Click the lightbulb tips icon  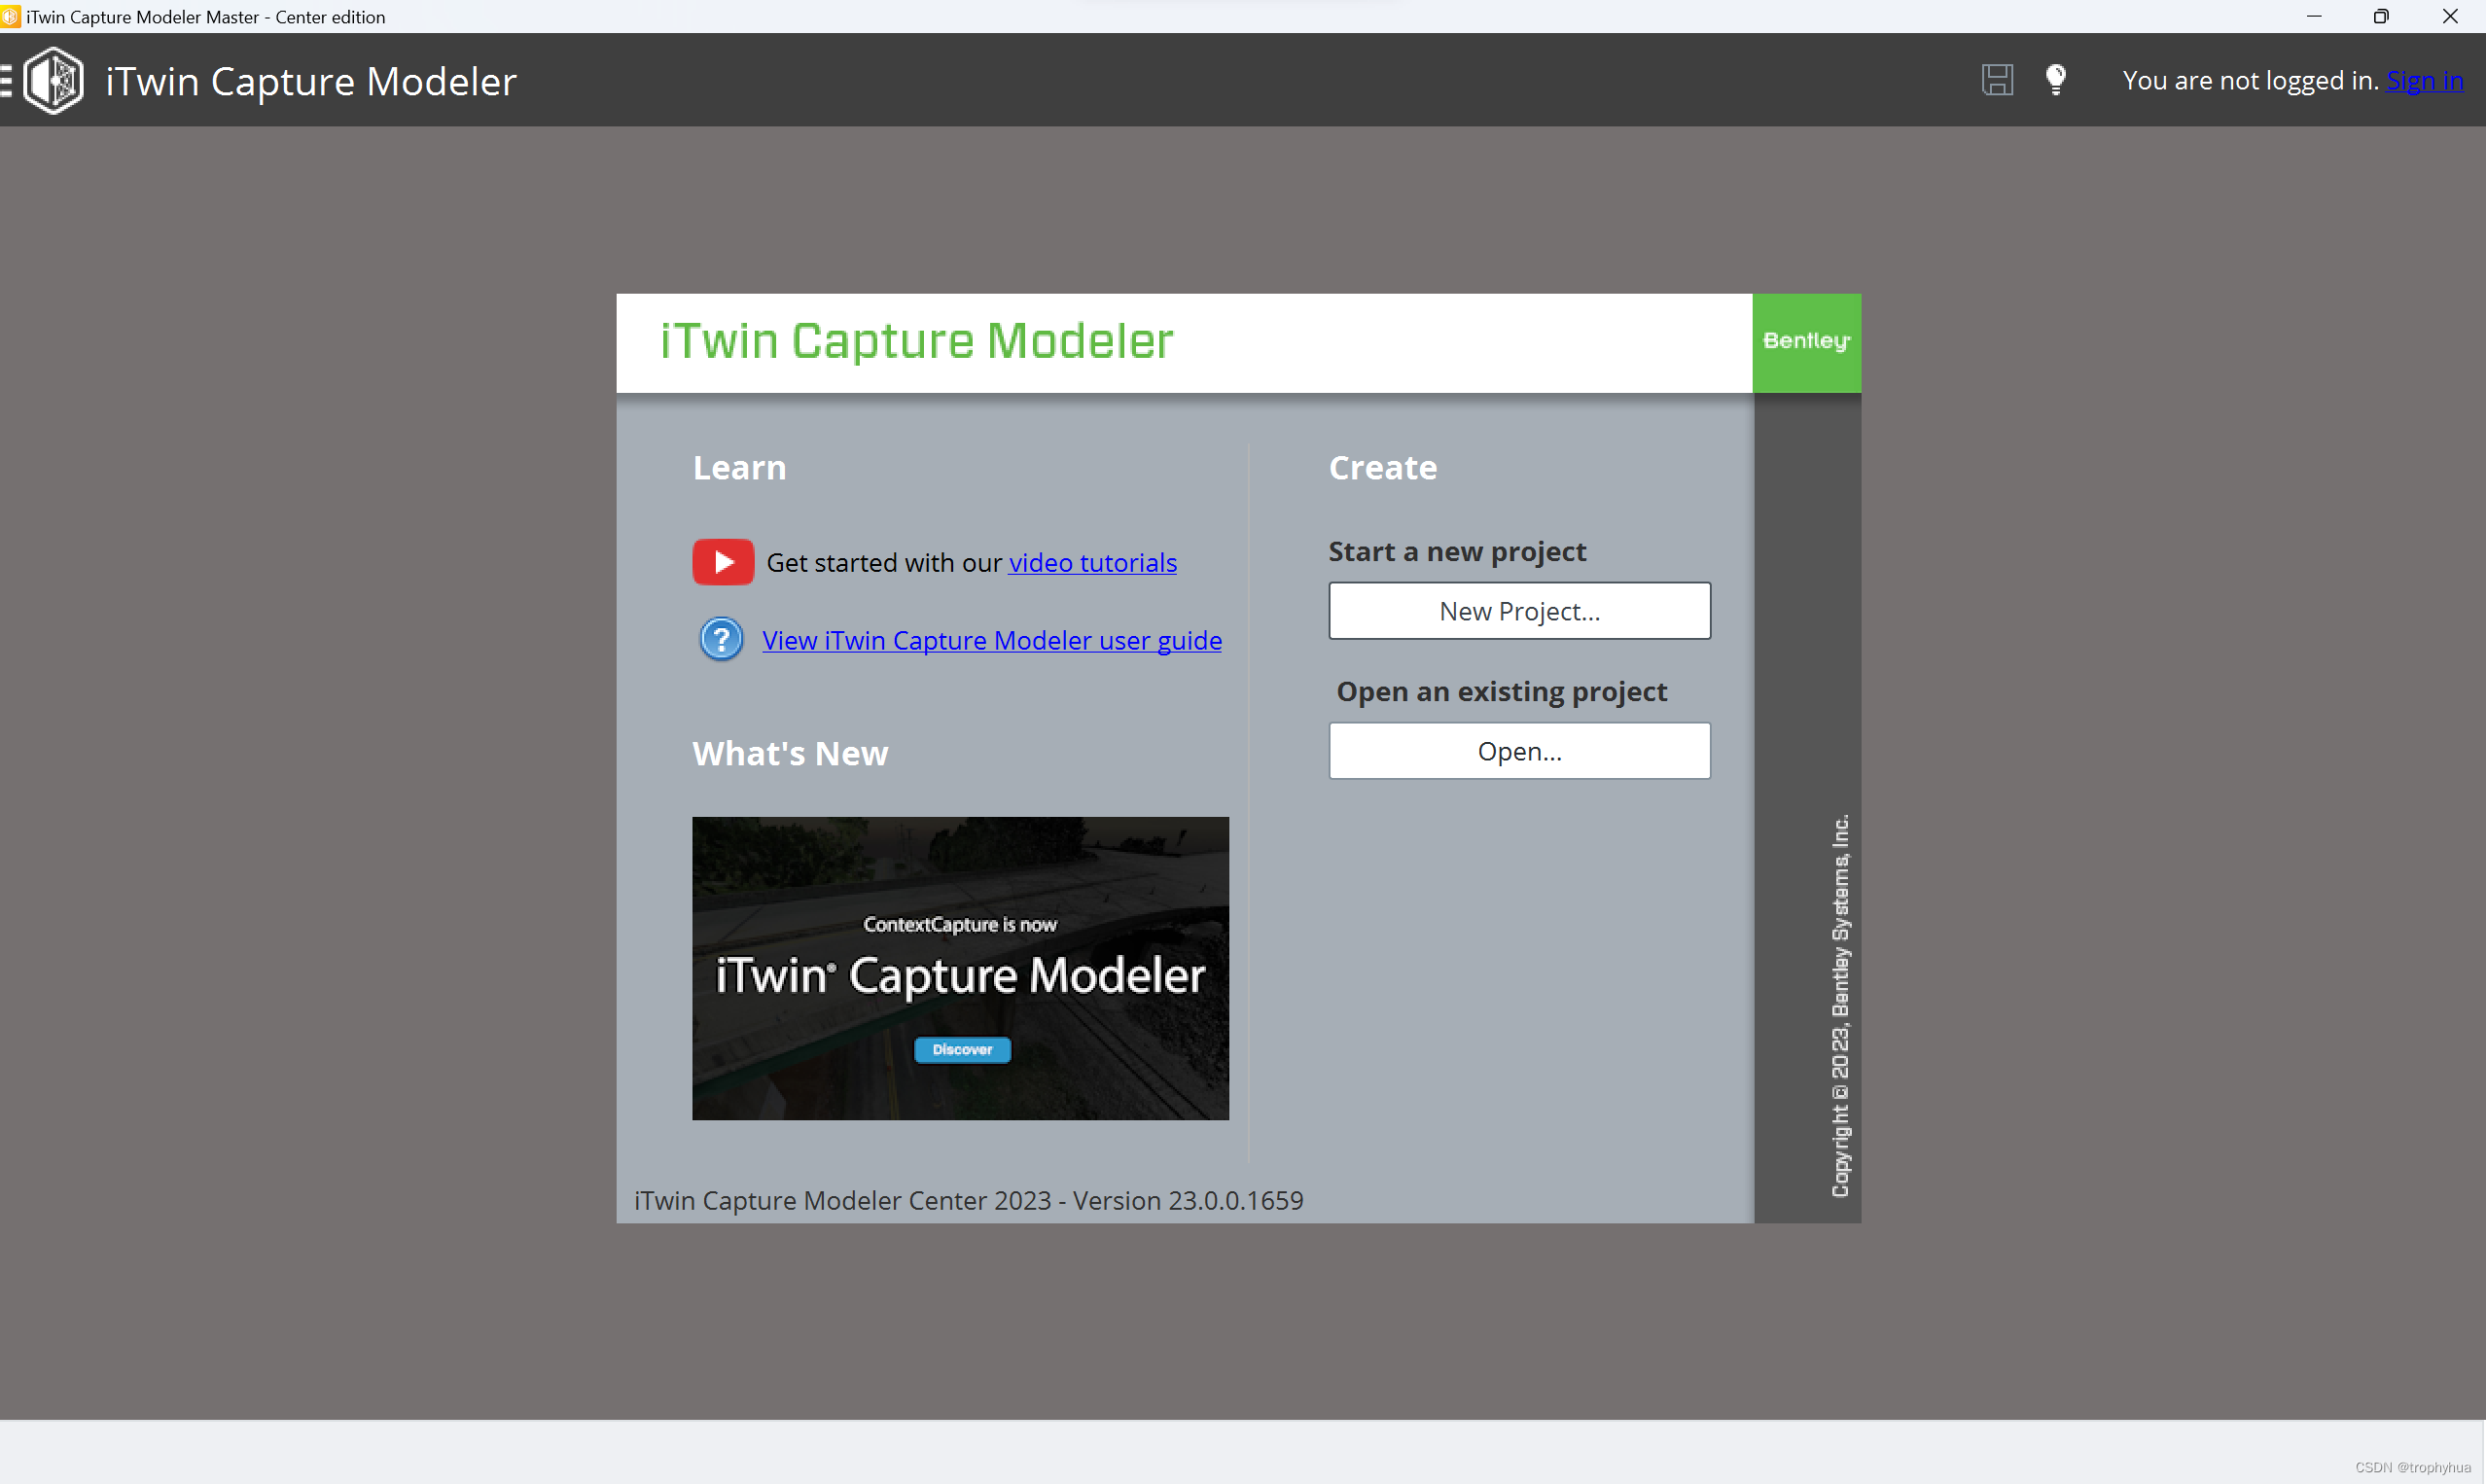coord(2055,80)
